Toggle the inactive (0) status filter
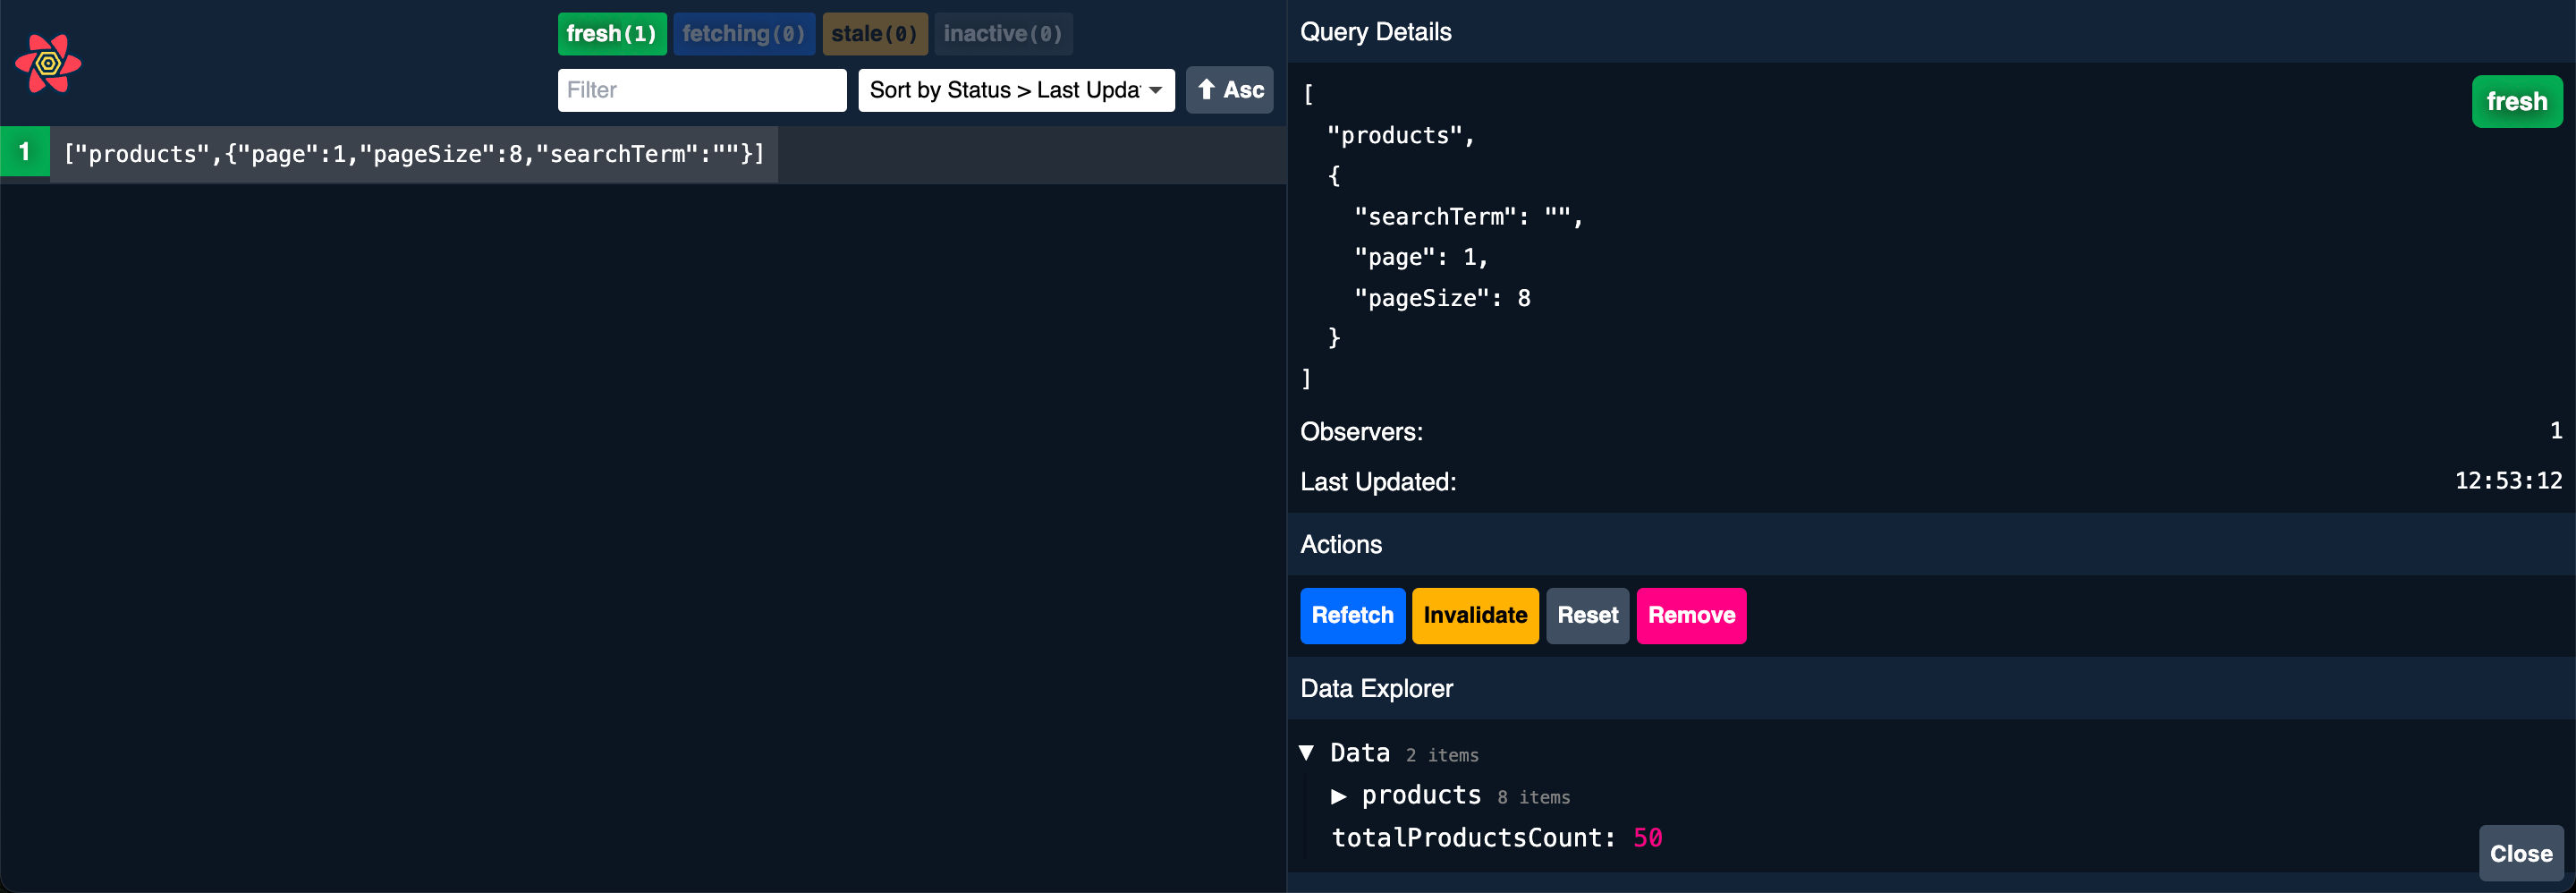Viewport: 2576px width, 893px height. pos(1002,34)
